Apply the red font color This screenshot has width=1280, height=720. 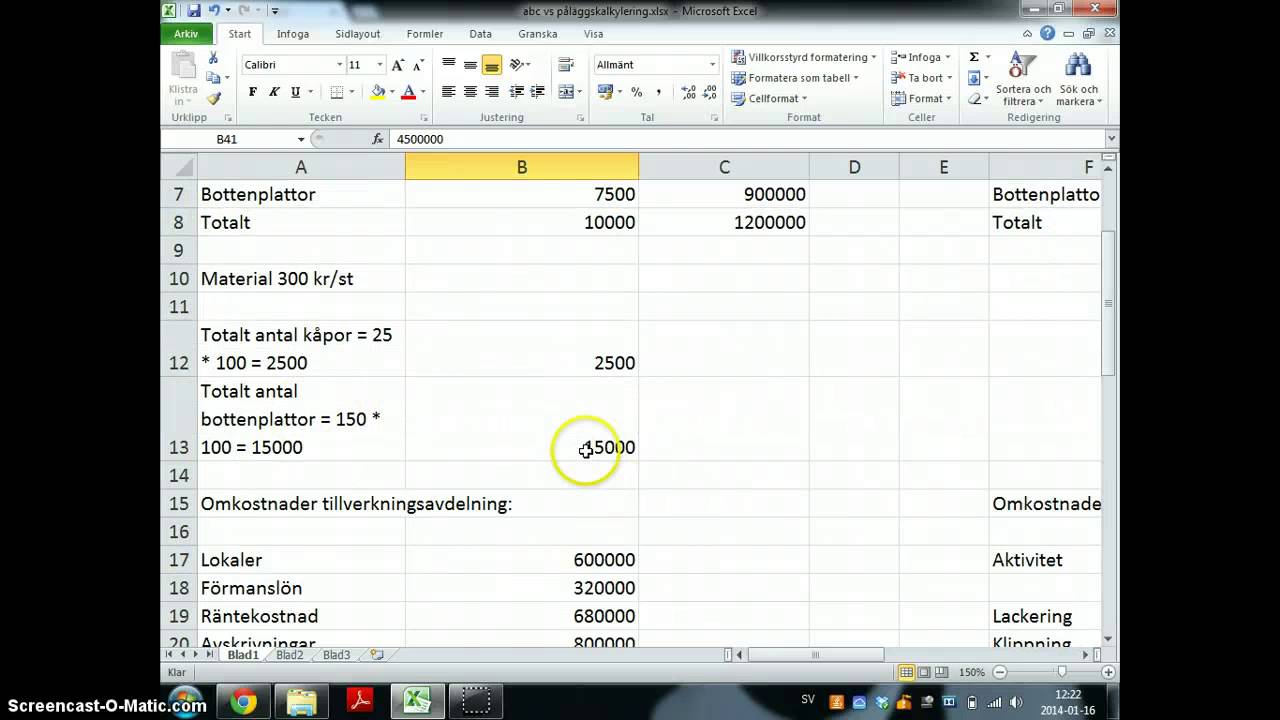click(408, 92)
